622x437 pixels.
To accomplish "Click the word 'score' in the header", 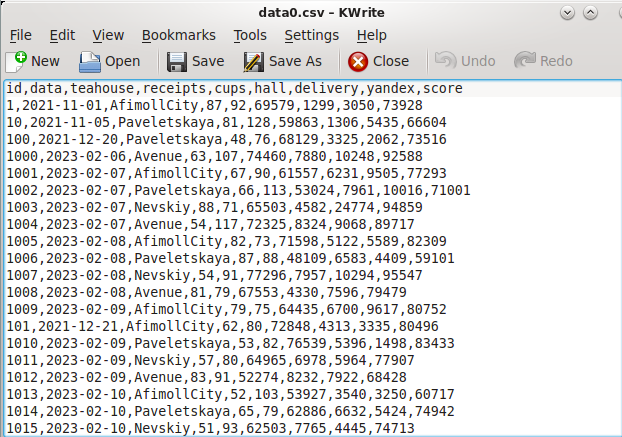I will 443,88.
